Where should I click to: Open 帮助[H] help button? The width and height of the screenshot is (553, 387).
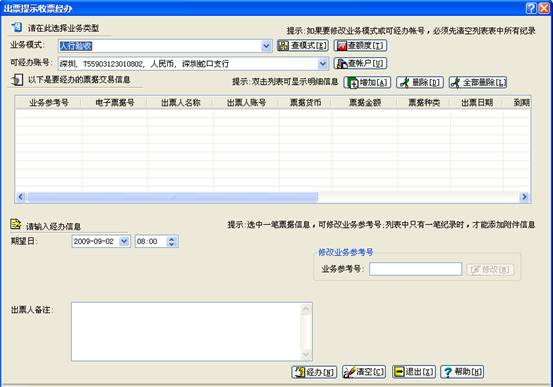click(462, 372)
